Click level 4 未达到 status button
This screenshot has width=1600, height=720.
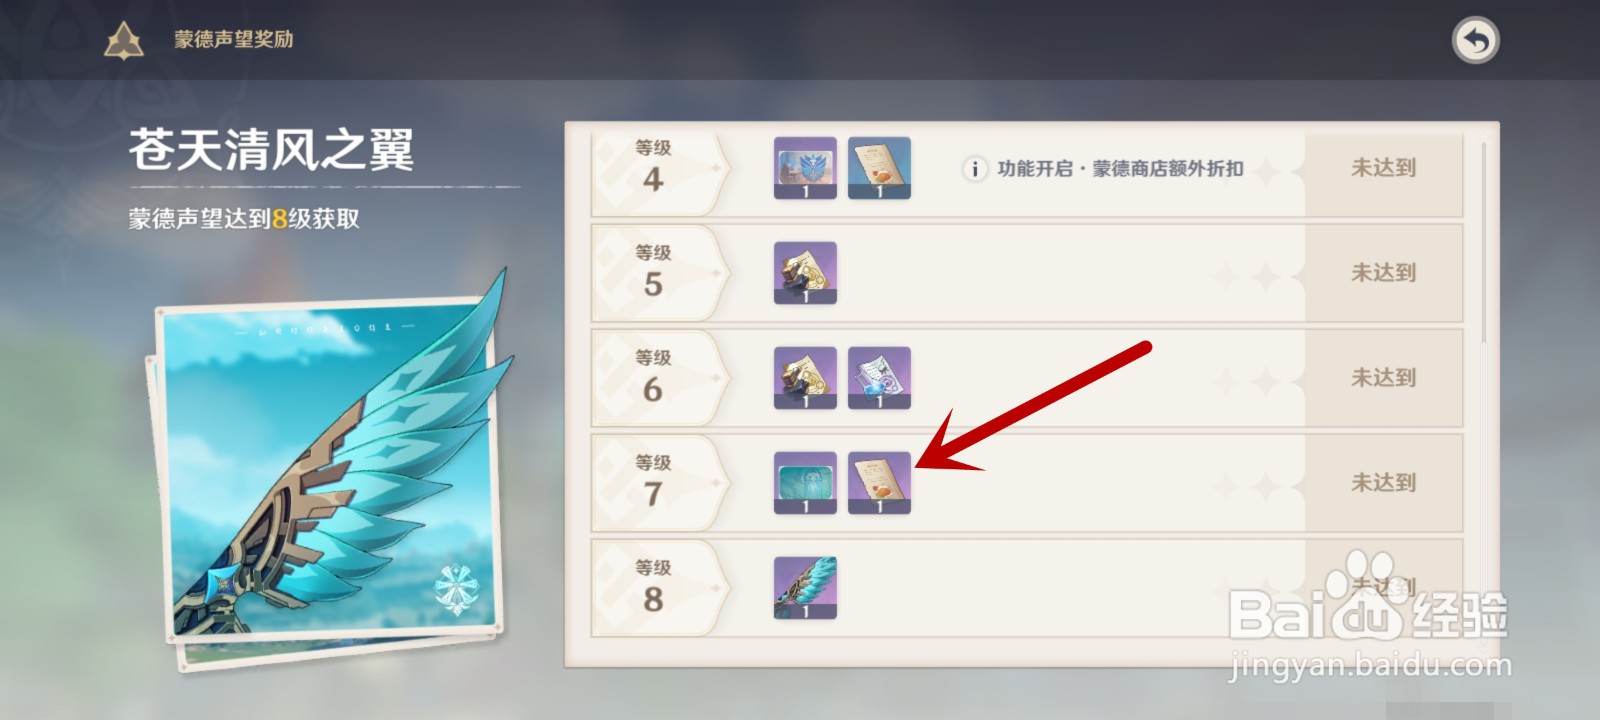pyautogui.click(x=1383, y=168)
